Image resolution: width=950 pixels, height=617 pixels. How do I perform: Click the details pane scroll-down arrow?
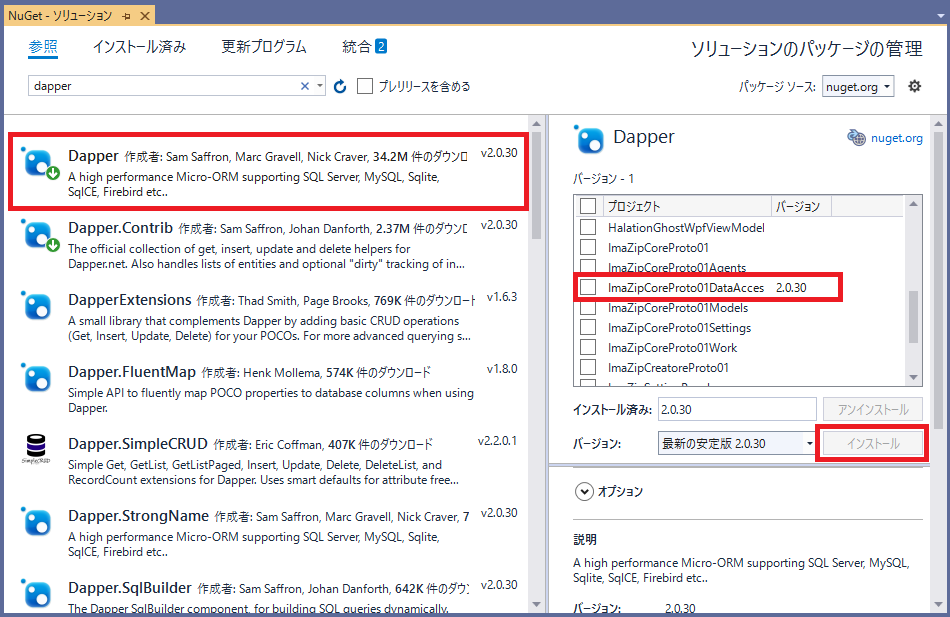tap(938, 605)
